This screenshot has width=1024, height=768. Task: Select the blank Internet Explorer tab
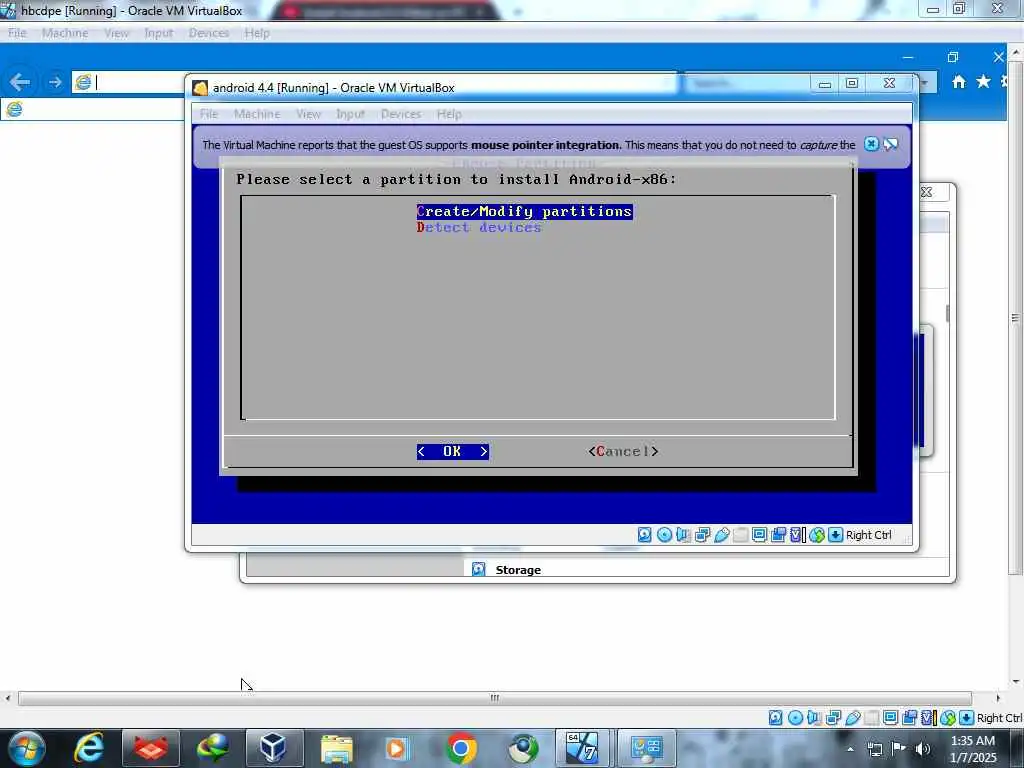tap(93, 109)
